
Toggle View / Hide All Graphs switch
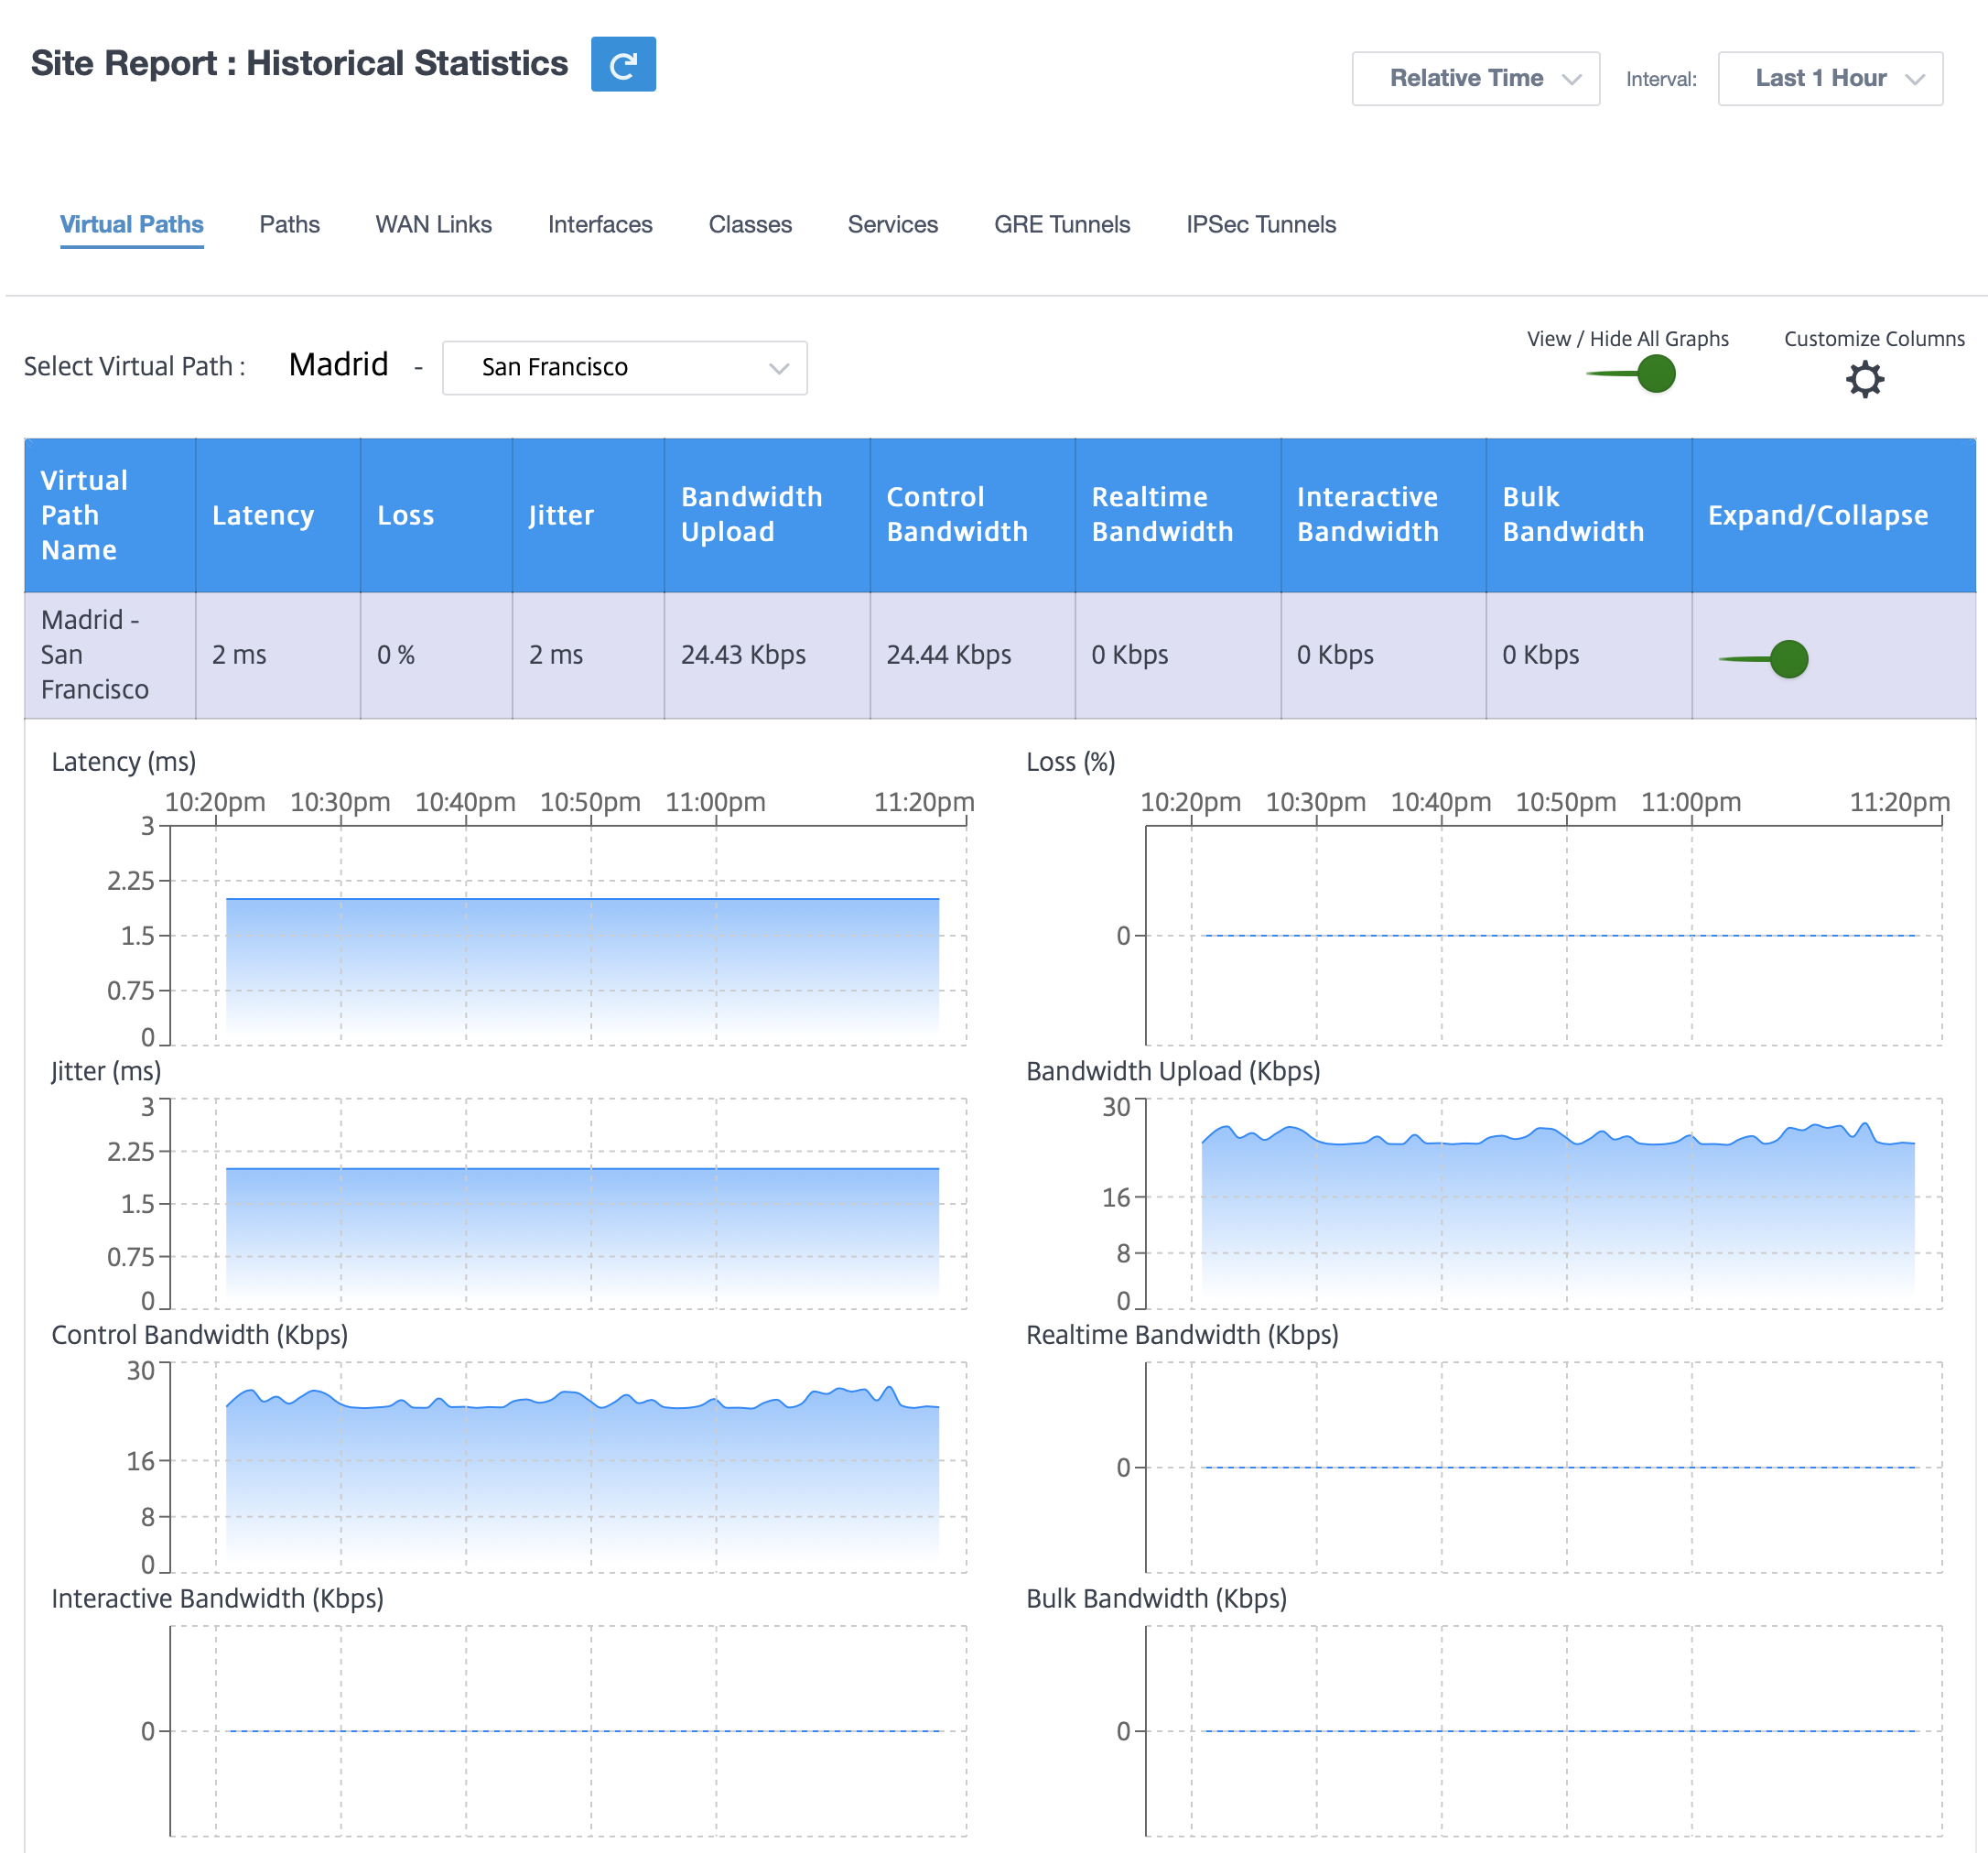(1631, 374)
